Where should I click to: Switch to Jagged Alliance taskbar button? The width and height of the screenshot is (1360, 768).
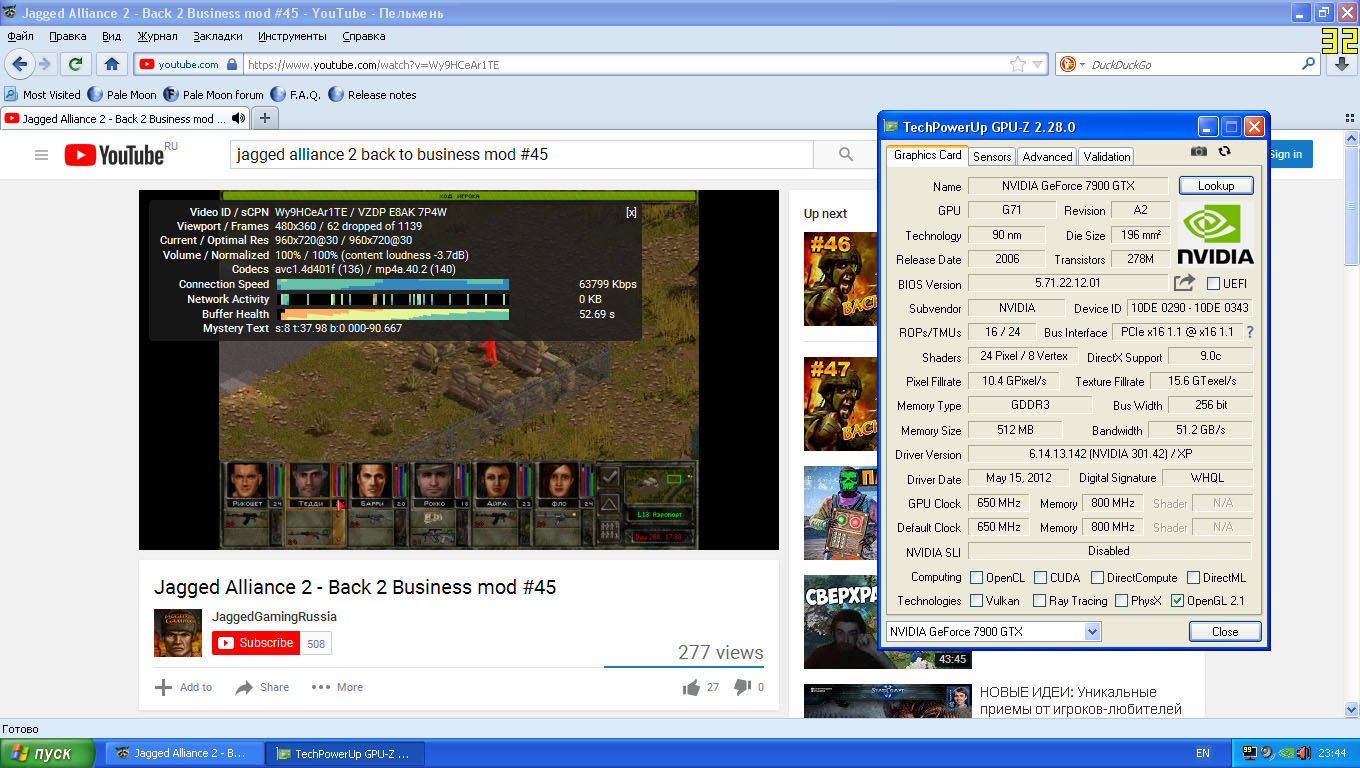pyautogui.click(x=185, y=753)
